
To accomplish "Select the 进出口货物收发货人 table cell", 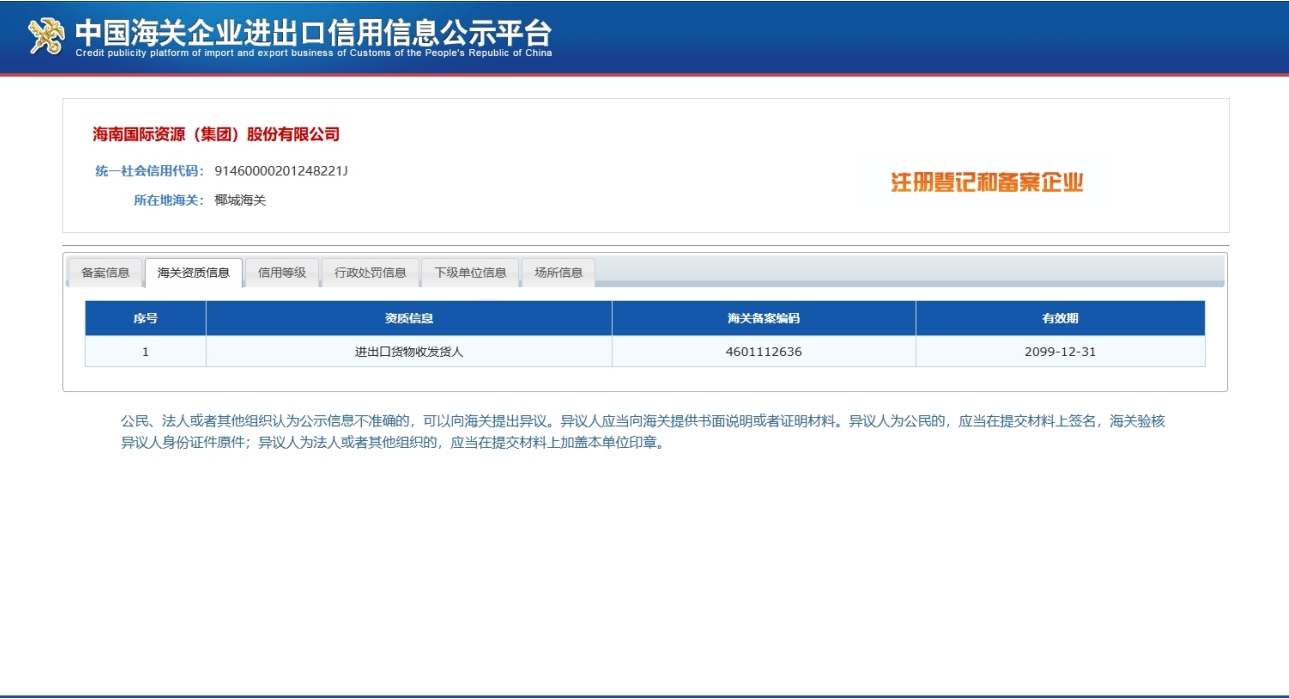I will point(409,352).
